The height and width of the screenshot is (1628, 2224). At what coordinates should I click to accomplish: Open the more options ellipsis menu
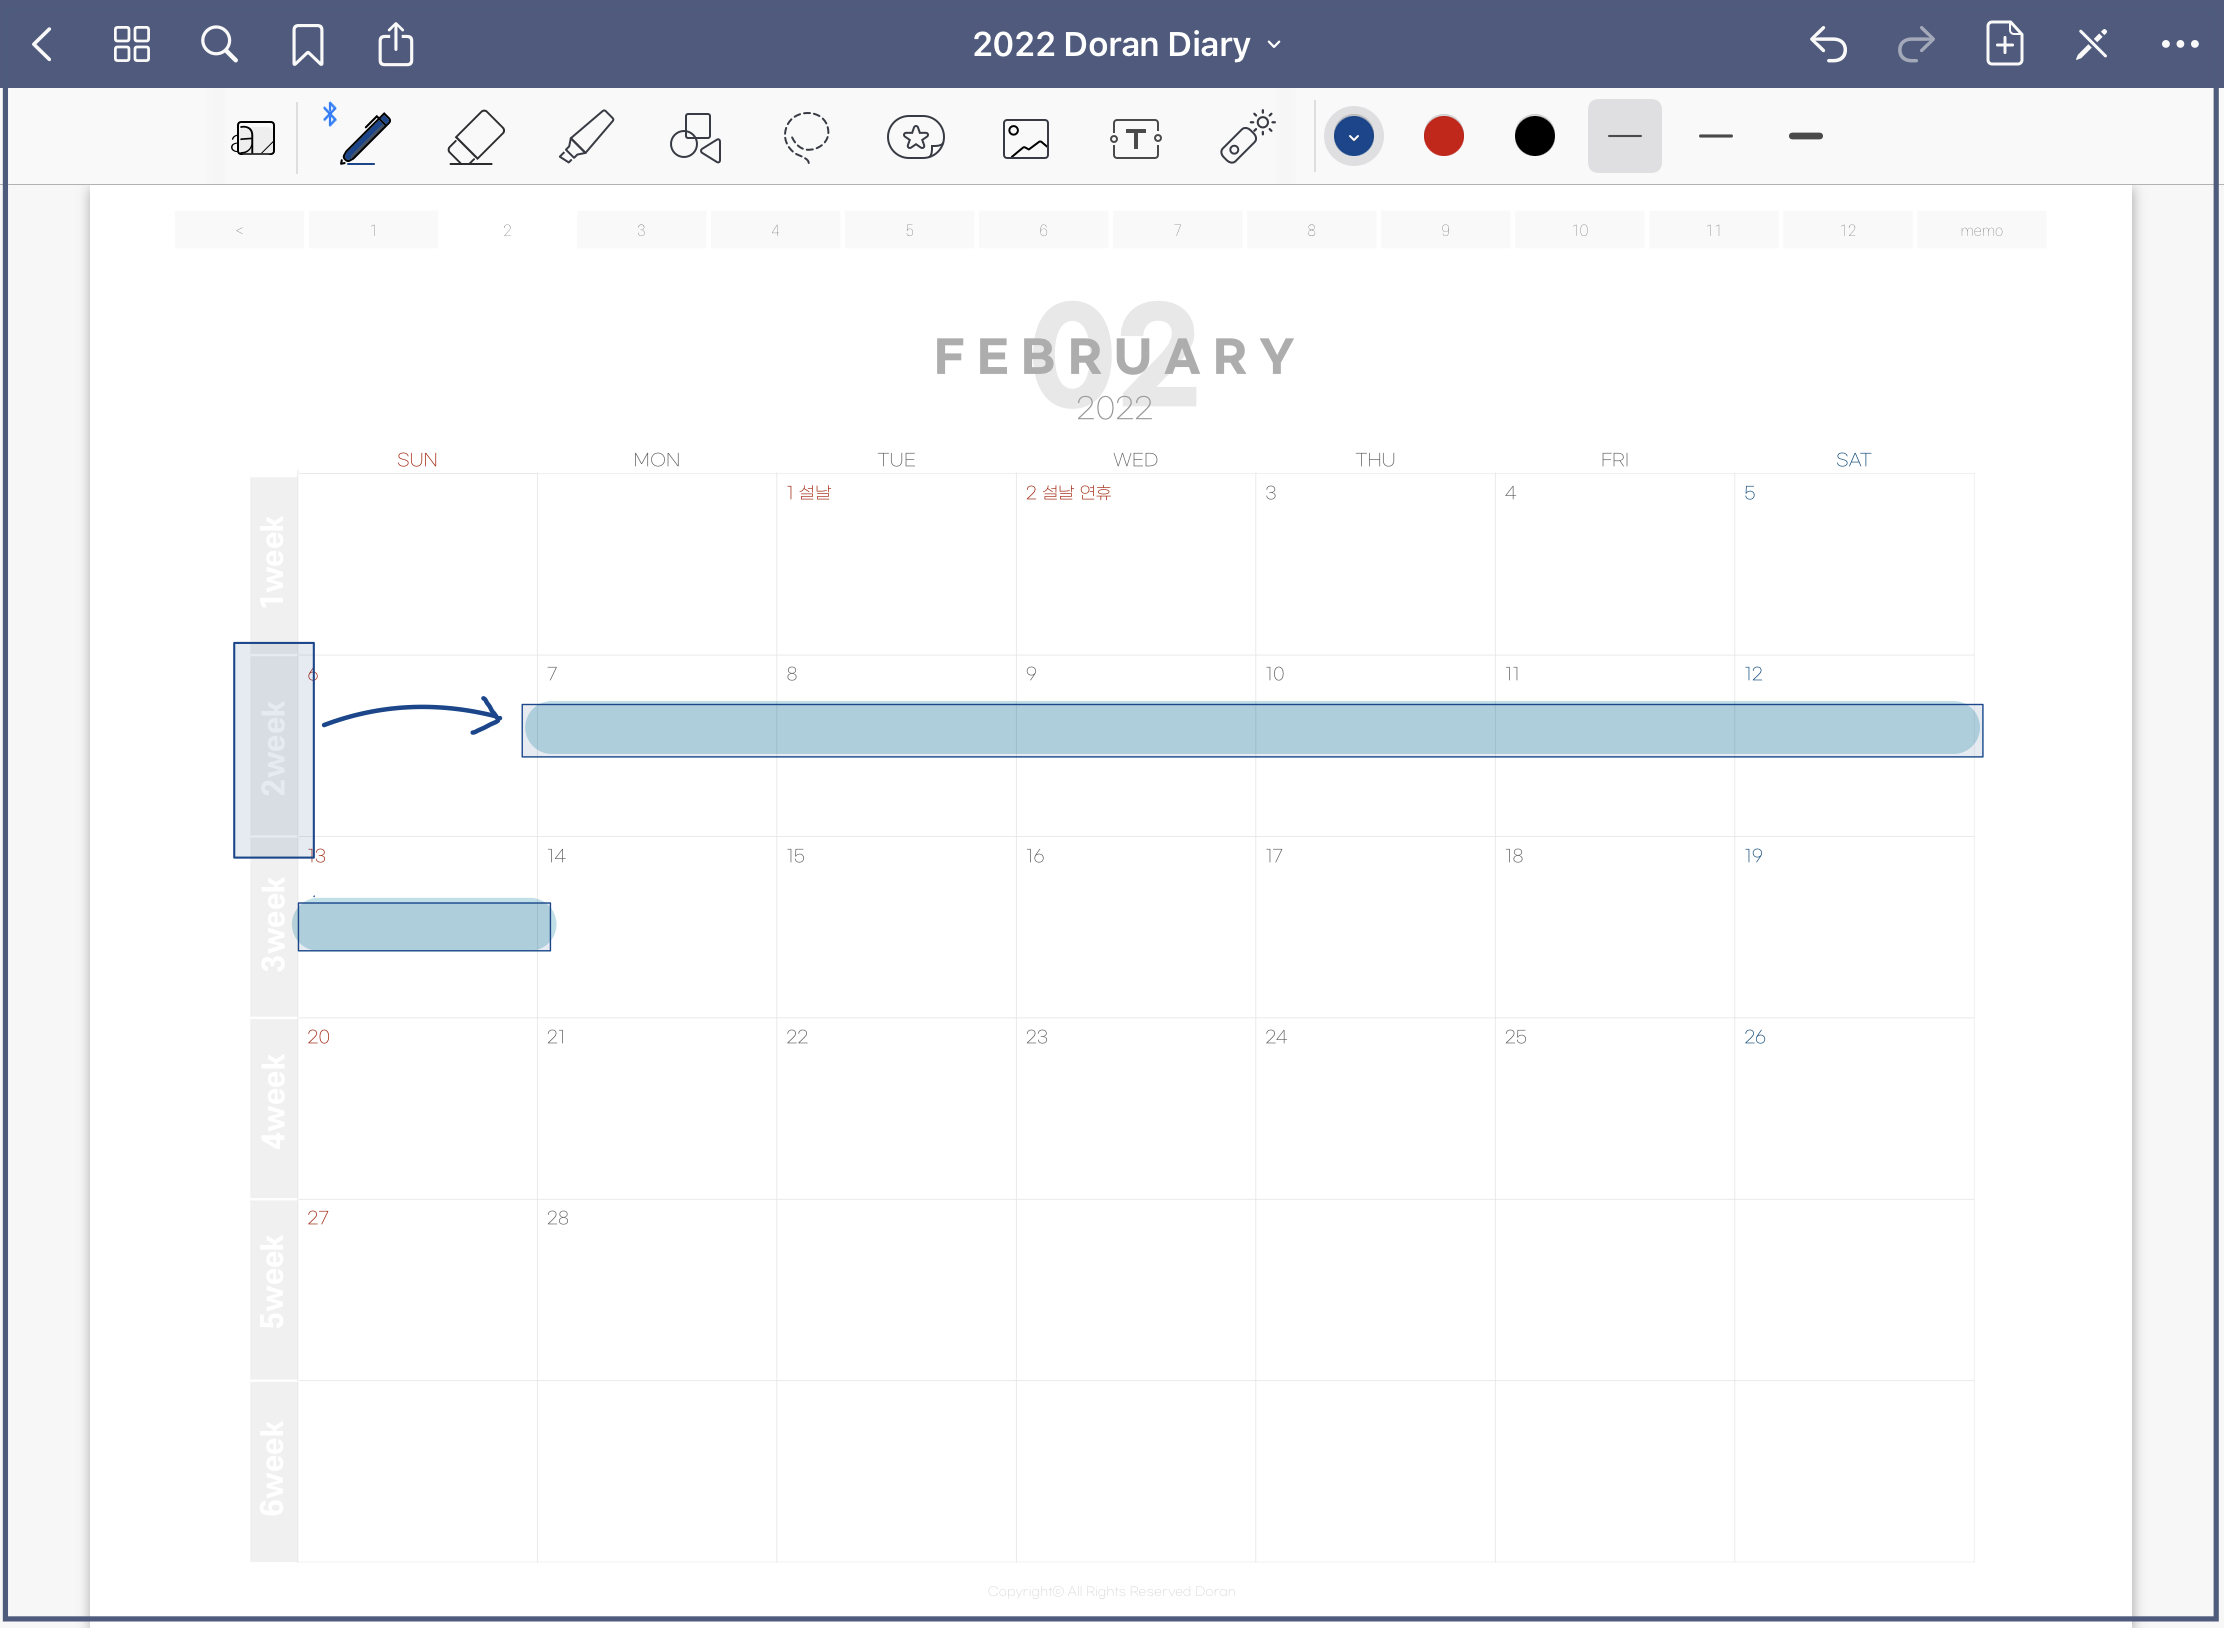(2179, 44)
